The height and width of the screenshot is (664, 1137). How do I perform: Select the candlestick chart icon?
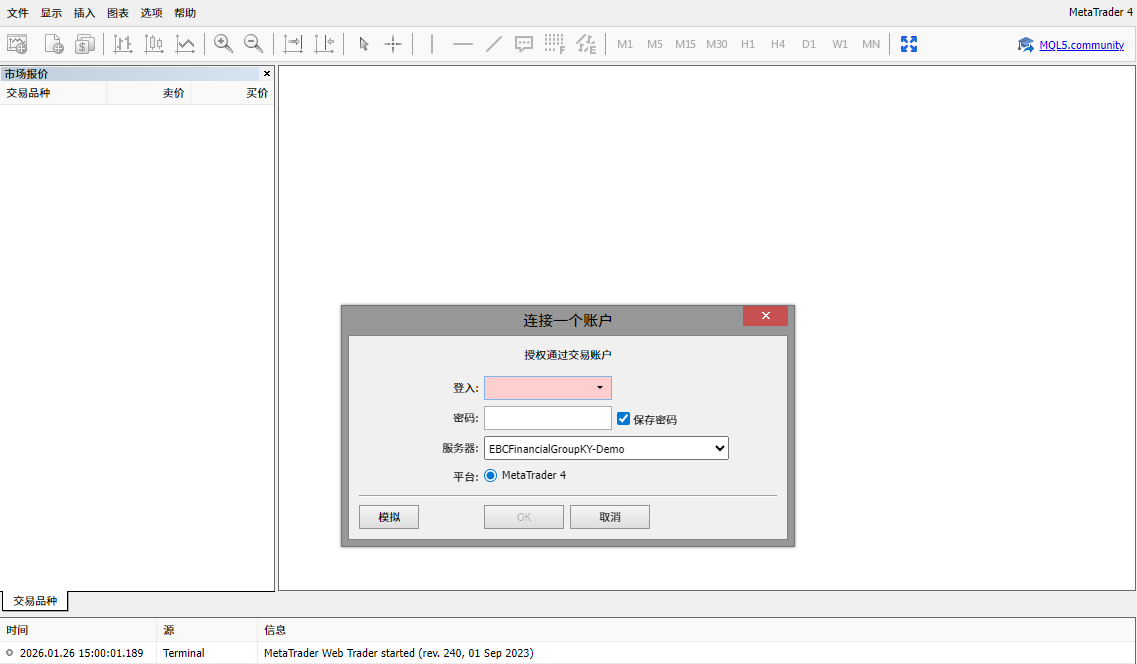coord(154,44)
